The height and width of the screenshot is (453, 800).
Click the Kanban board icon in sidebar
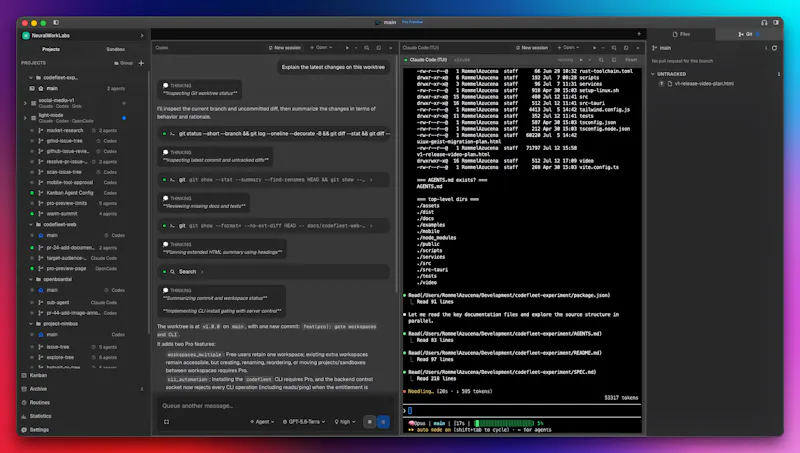click(24, 375)
